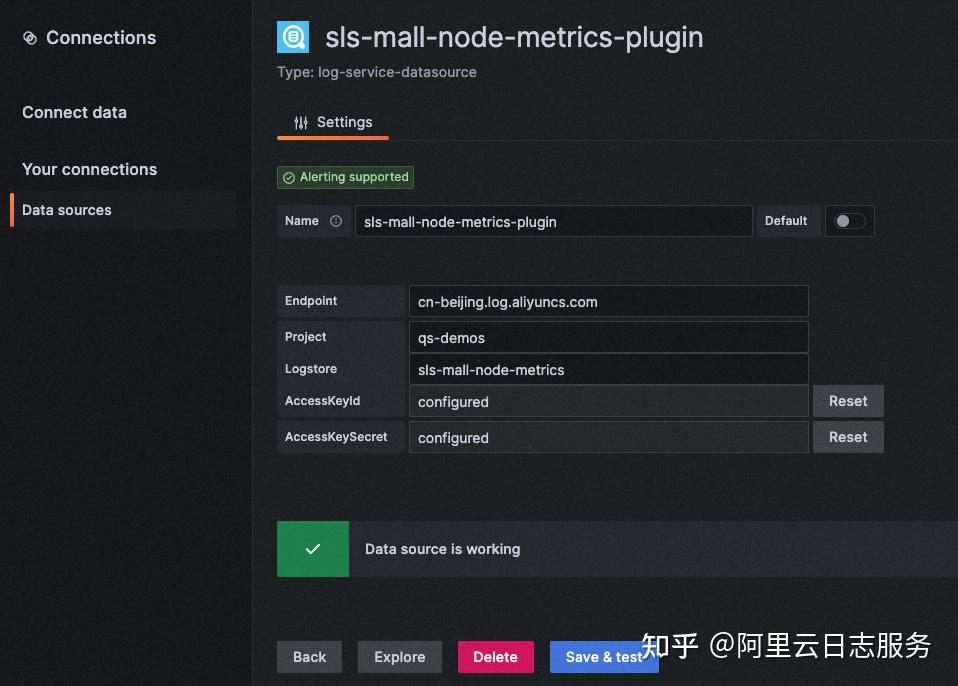The height and width of the screenshot is (686, 958).
Task: Click the green checkmark success icon
Action: point(312,548)
